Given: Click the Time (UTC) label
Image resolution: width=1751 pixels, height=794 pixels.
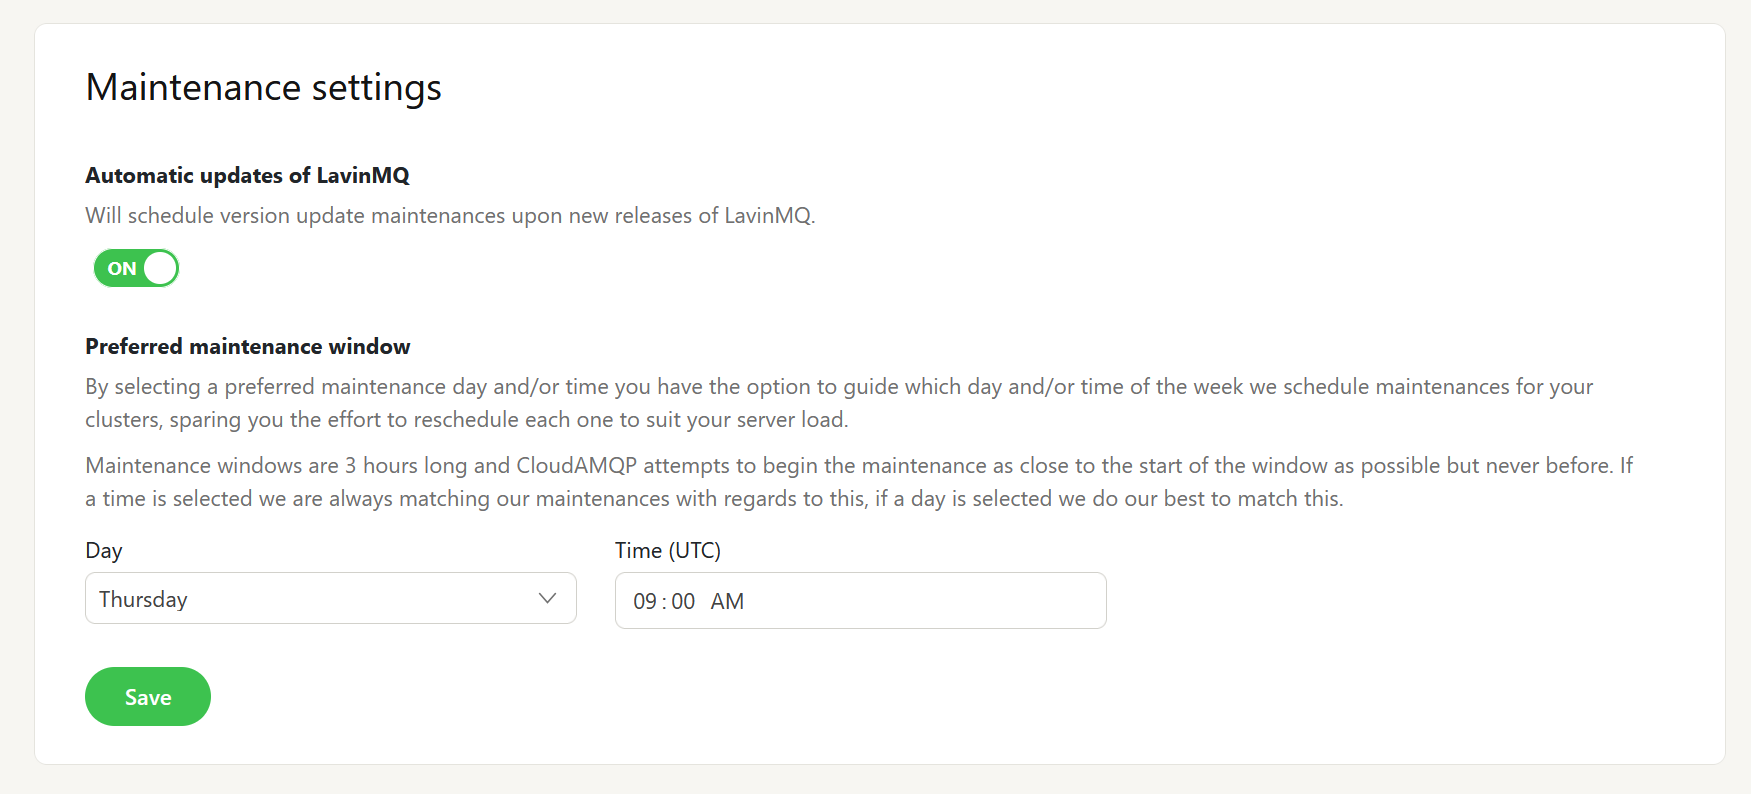Looking at the screenshot, I should pos(667,550).
